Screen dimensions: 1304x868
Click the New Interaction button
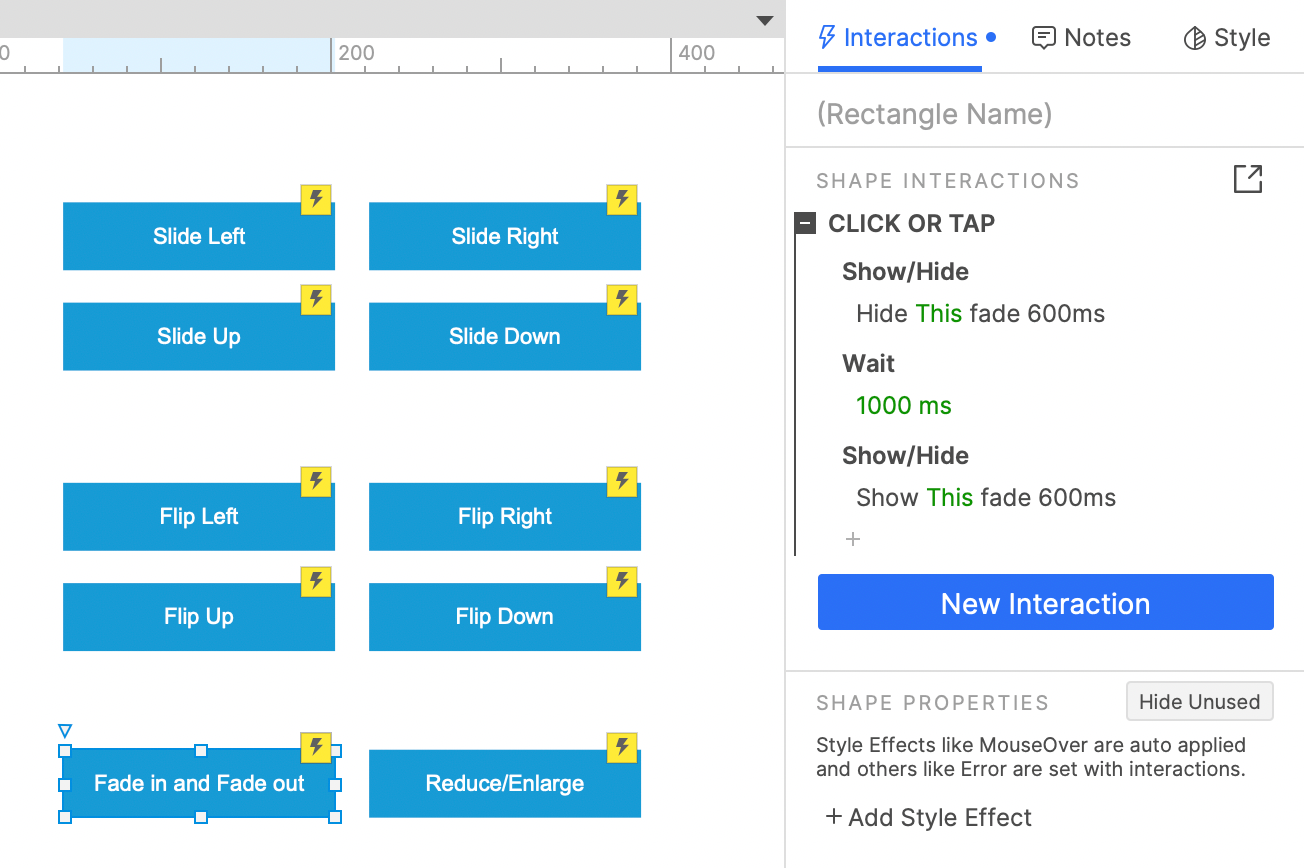[1046, 602]
